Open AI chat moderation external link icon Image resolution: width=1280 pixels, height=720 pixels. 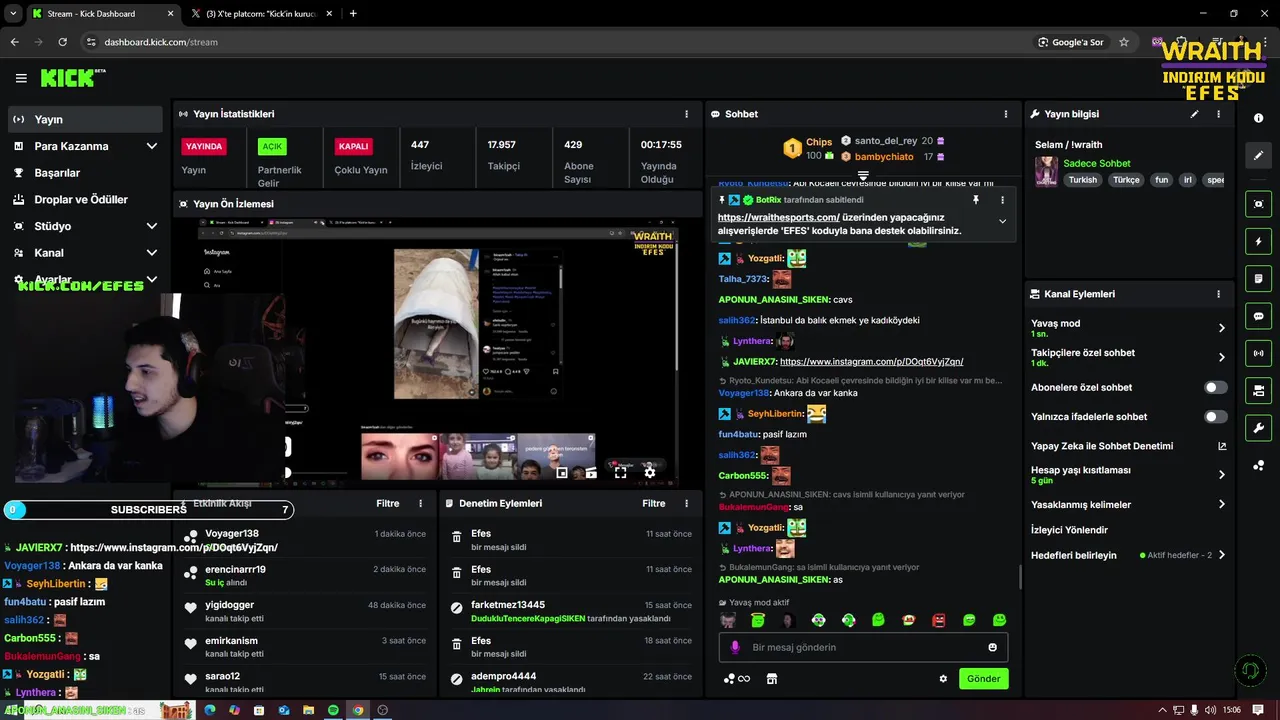[x=1221, y=446]
